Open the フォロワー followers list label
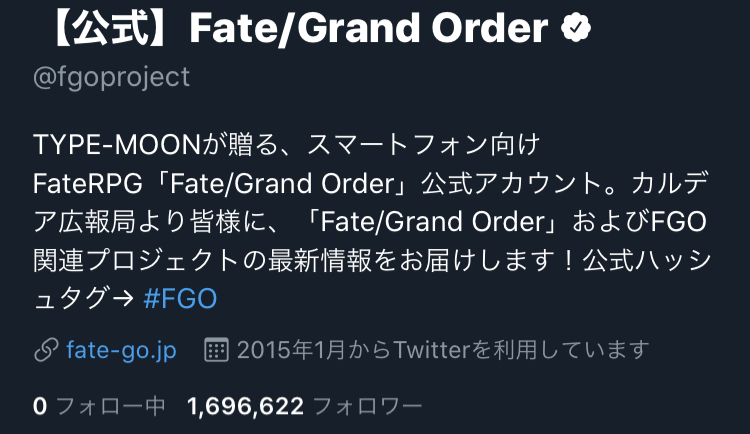The height and width of the screenshot is (434, 750). point(368,407)
